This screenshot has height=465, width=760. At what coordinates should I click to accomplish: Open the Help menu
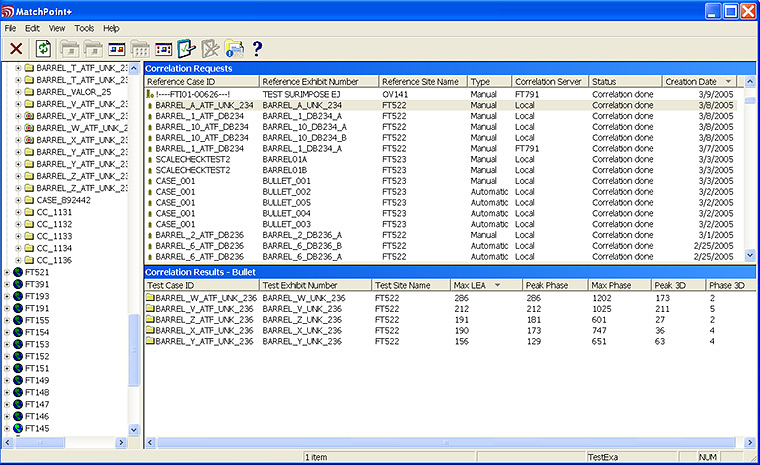111,28
